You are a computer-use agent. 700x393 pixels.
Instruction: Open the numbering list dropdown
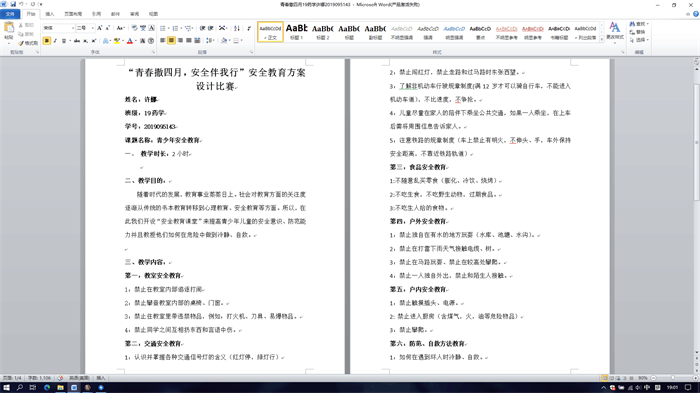(x=181, y=28)
